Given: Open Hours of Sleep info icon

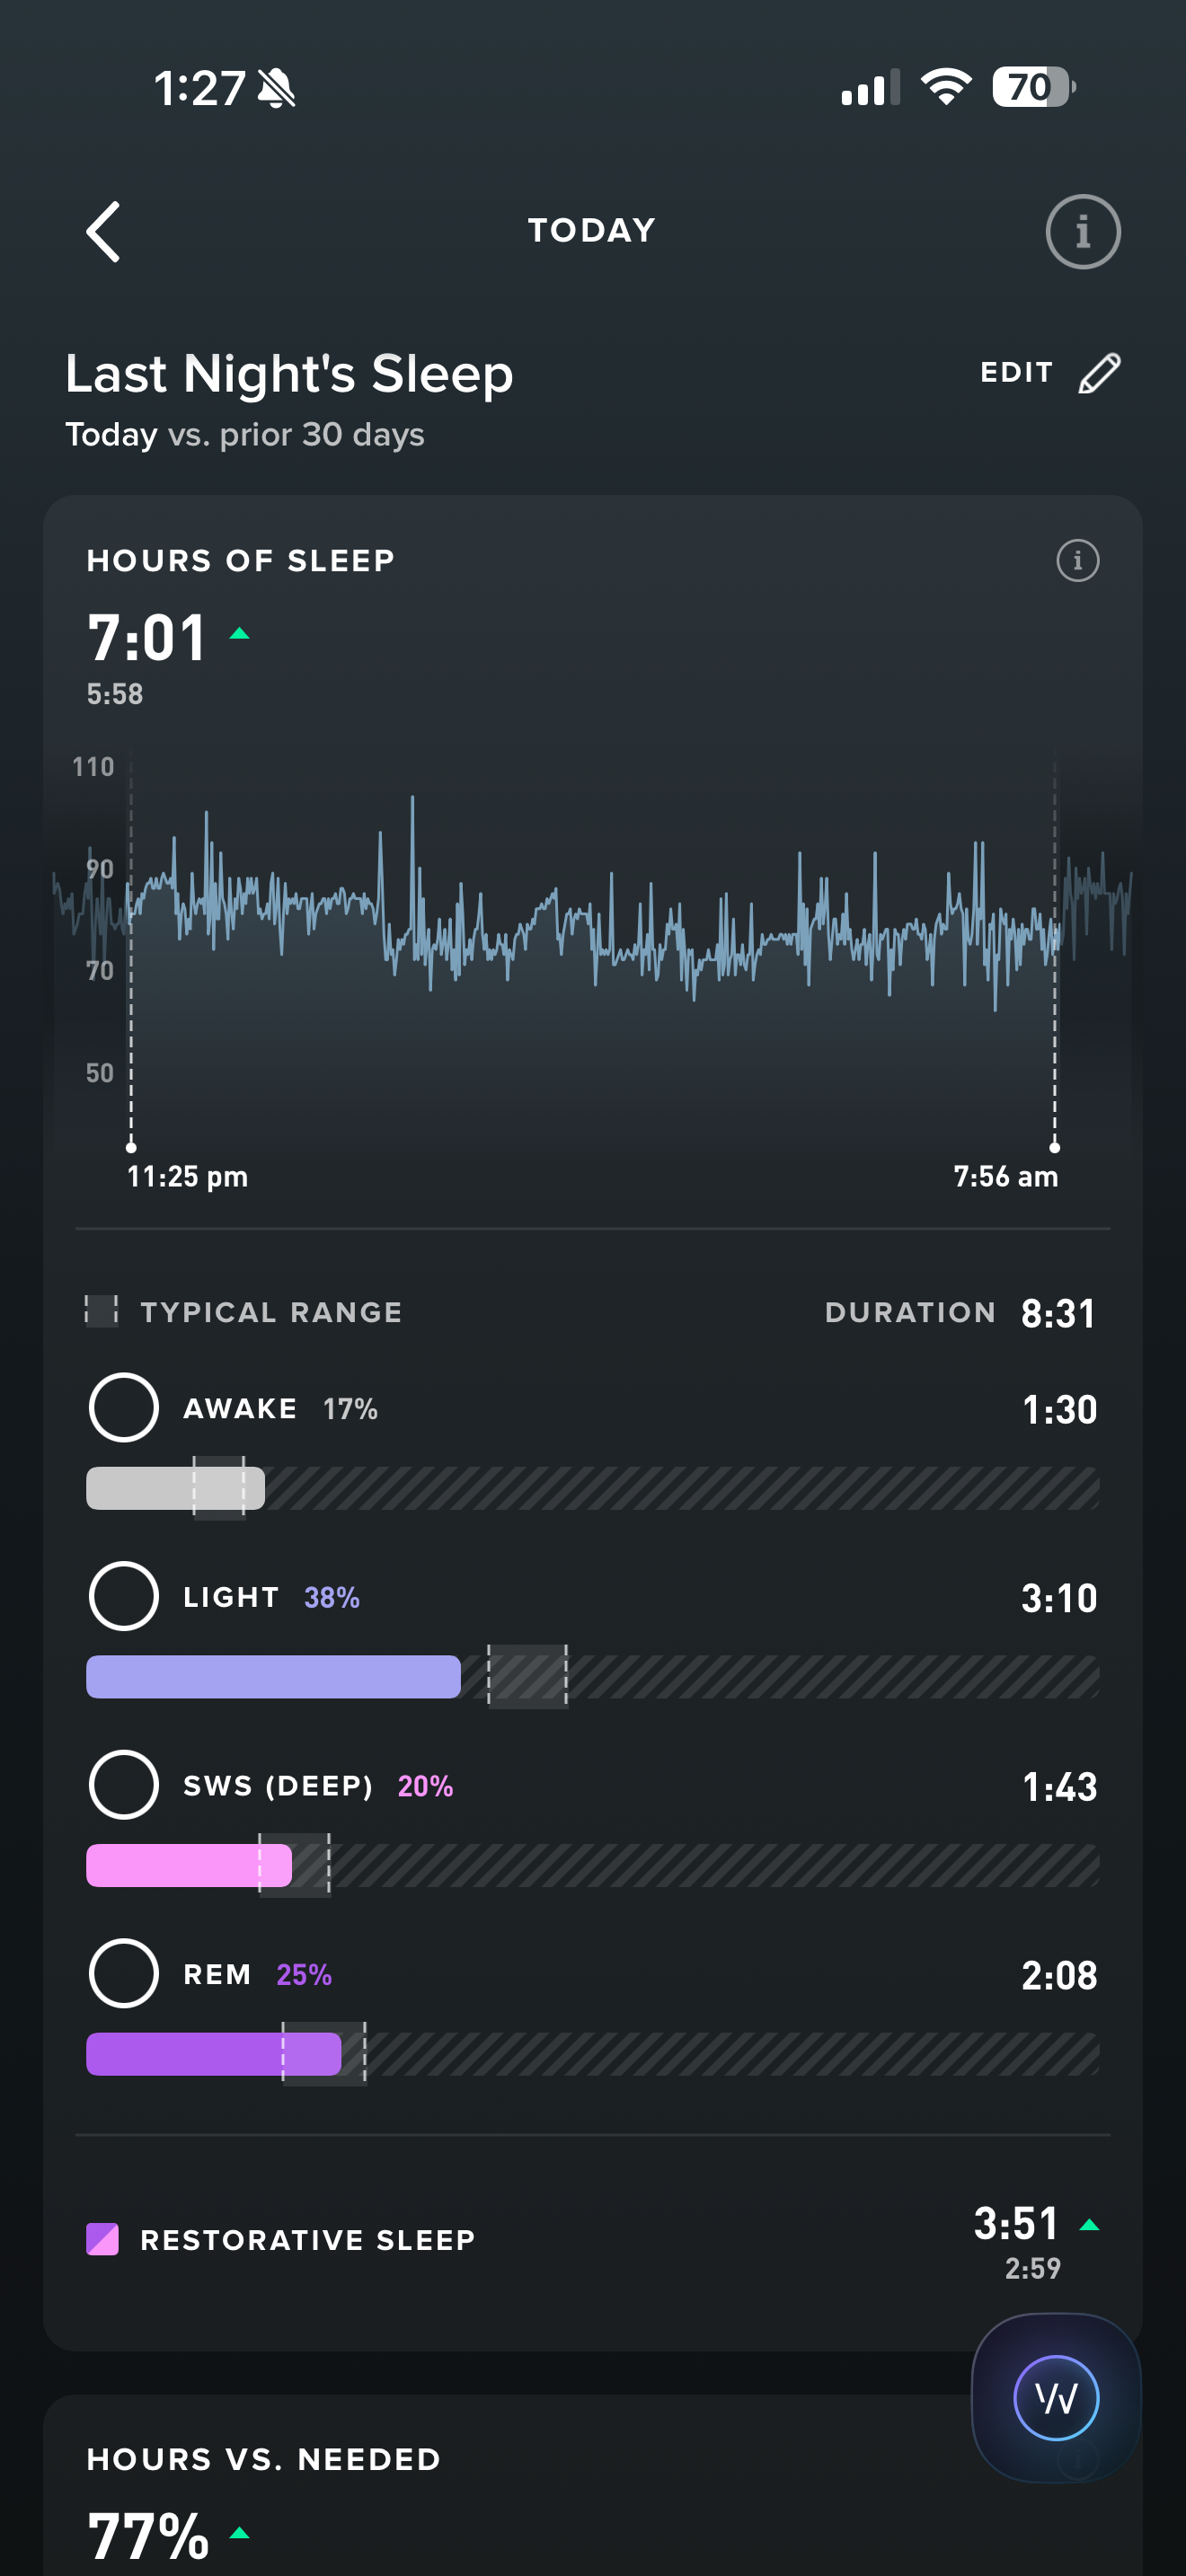Looking at the screenshot, I should (1077, 560).
